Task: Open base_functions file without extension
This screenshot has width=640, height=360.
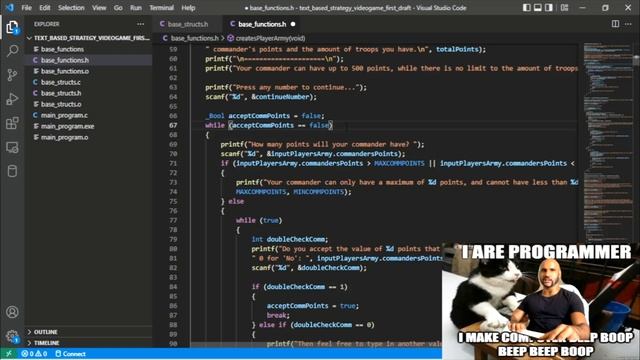Action: (x=89, y=49)
